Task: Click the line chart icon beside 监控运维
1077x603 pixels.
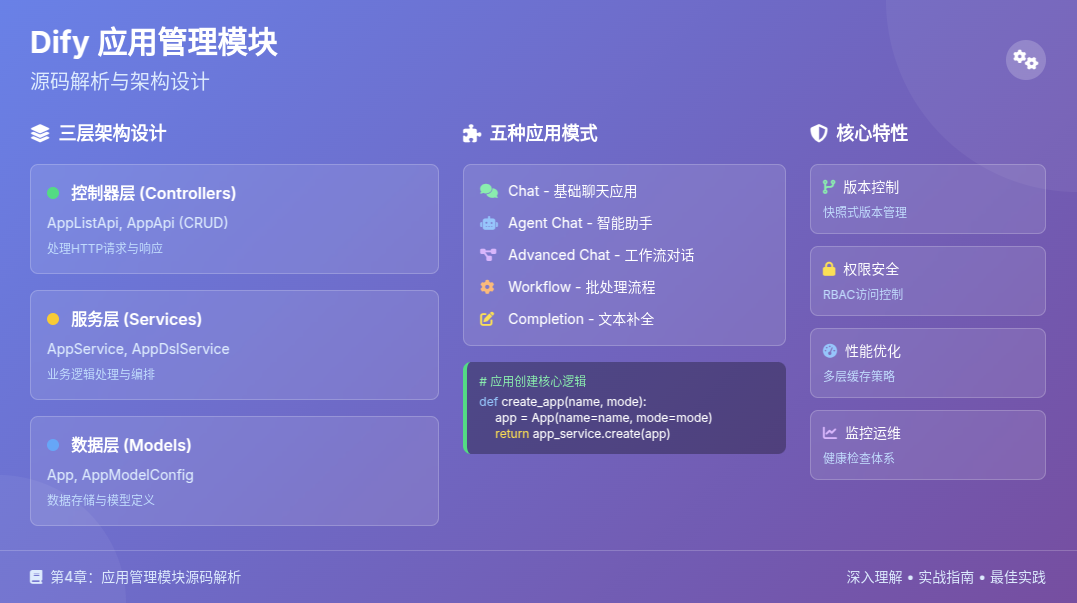Action: [830, 433]
